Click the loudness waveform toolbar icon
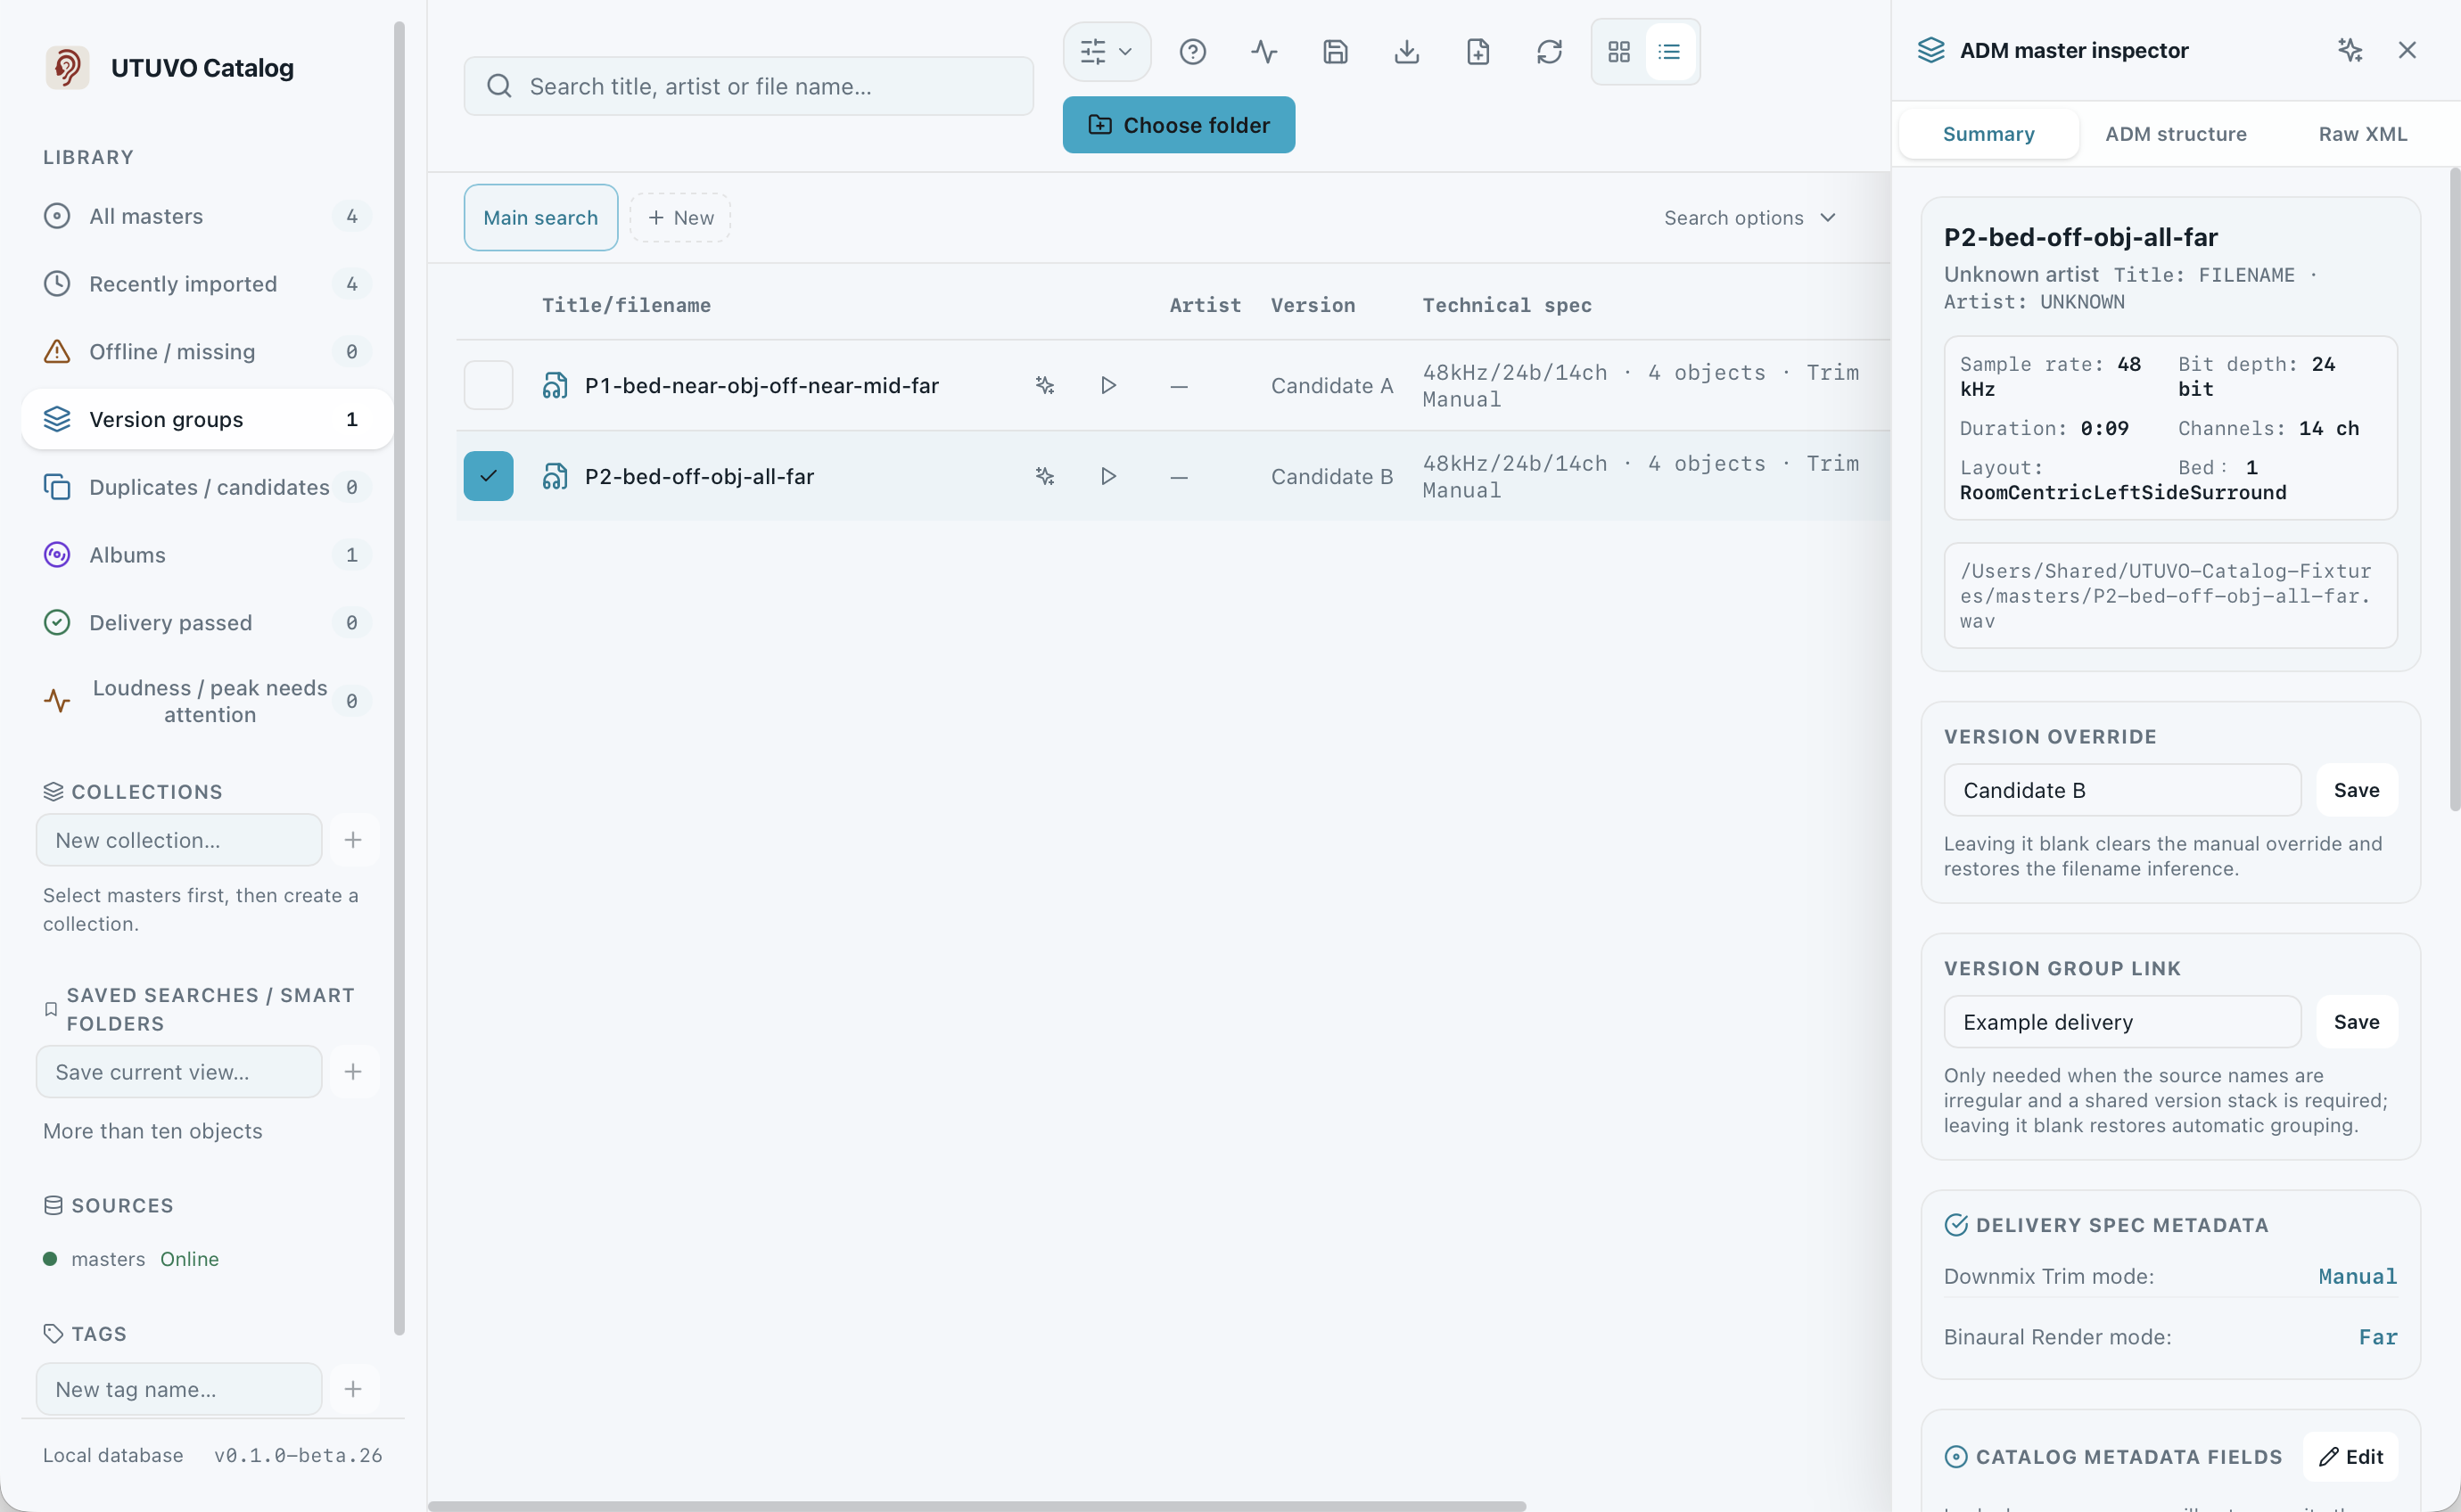2461x1512 pixels. (x=1264, y=52)
